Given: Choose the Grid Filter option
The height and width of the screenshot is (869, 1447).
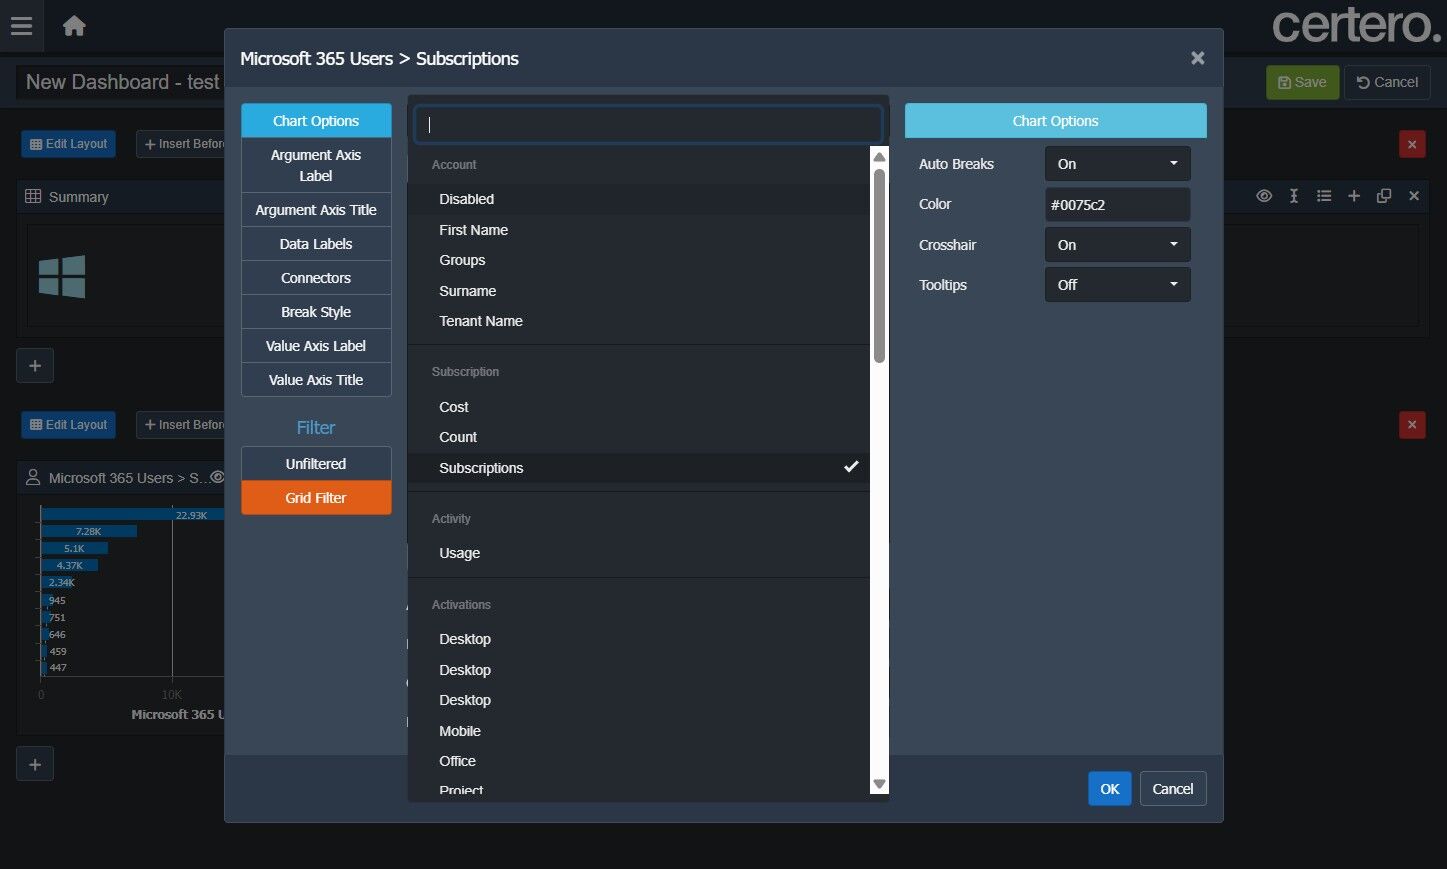Looking at the screenshot, I should pyautogui.click(x=316, y=498).
